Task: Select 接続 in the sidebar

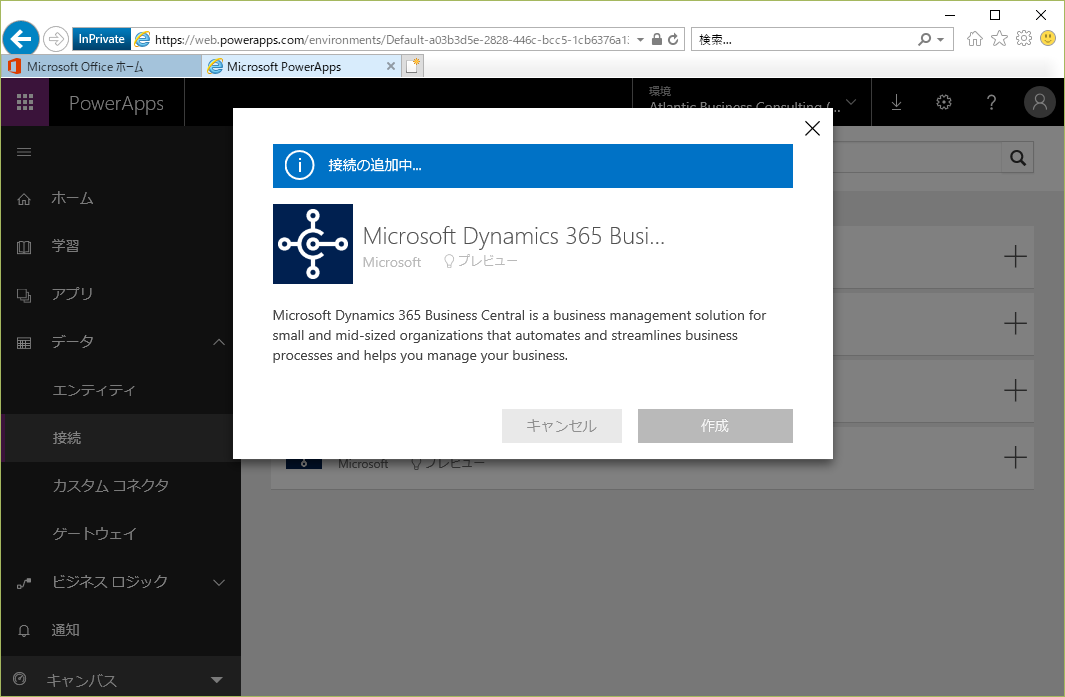Action: (x=121, y=438)
